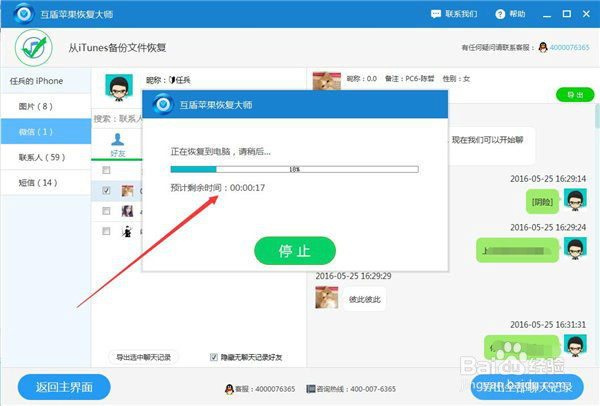
Task: Click the silhouette avatar contact in list
Action: click(127, 232)
